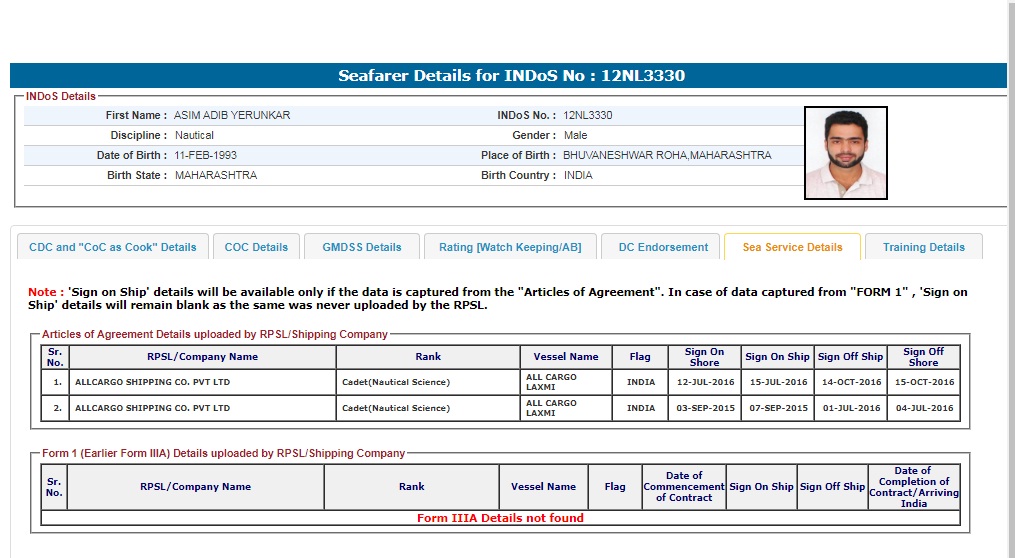Click the Vessel Name header in Articles table
Image resolution: width=1015 pixels, height=558 pixels.
pos(566,357)
